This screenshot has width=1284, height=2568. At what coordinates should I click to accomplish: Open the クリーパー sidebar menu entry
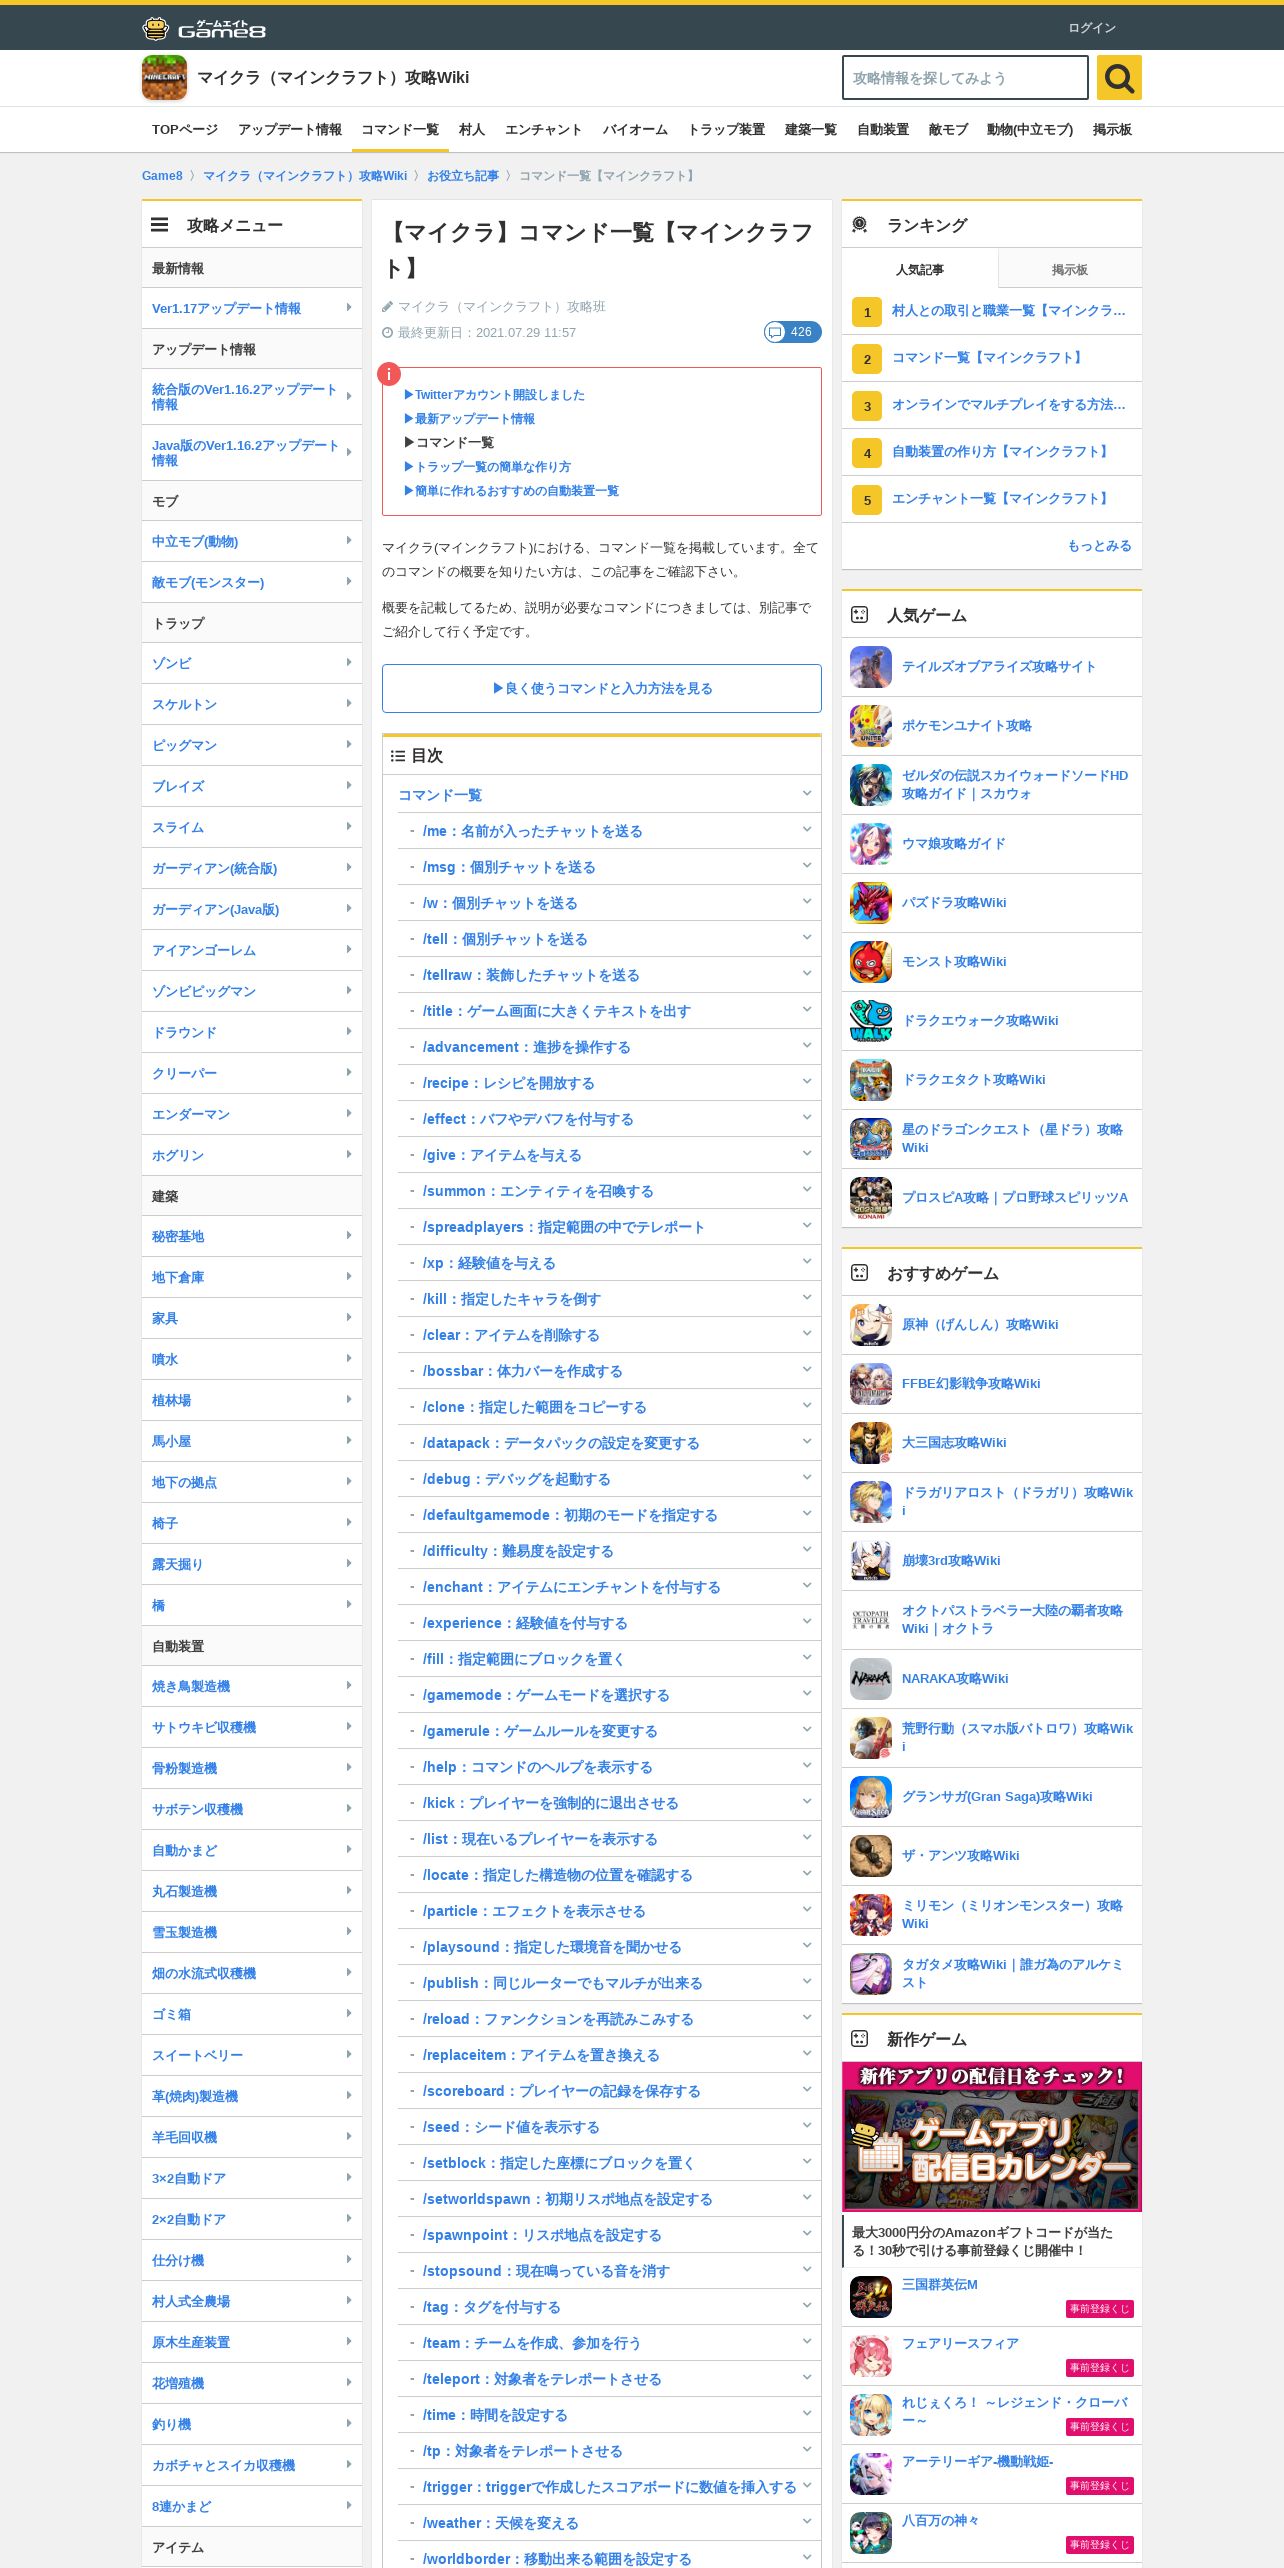coord(252,1073)
